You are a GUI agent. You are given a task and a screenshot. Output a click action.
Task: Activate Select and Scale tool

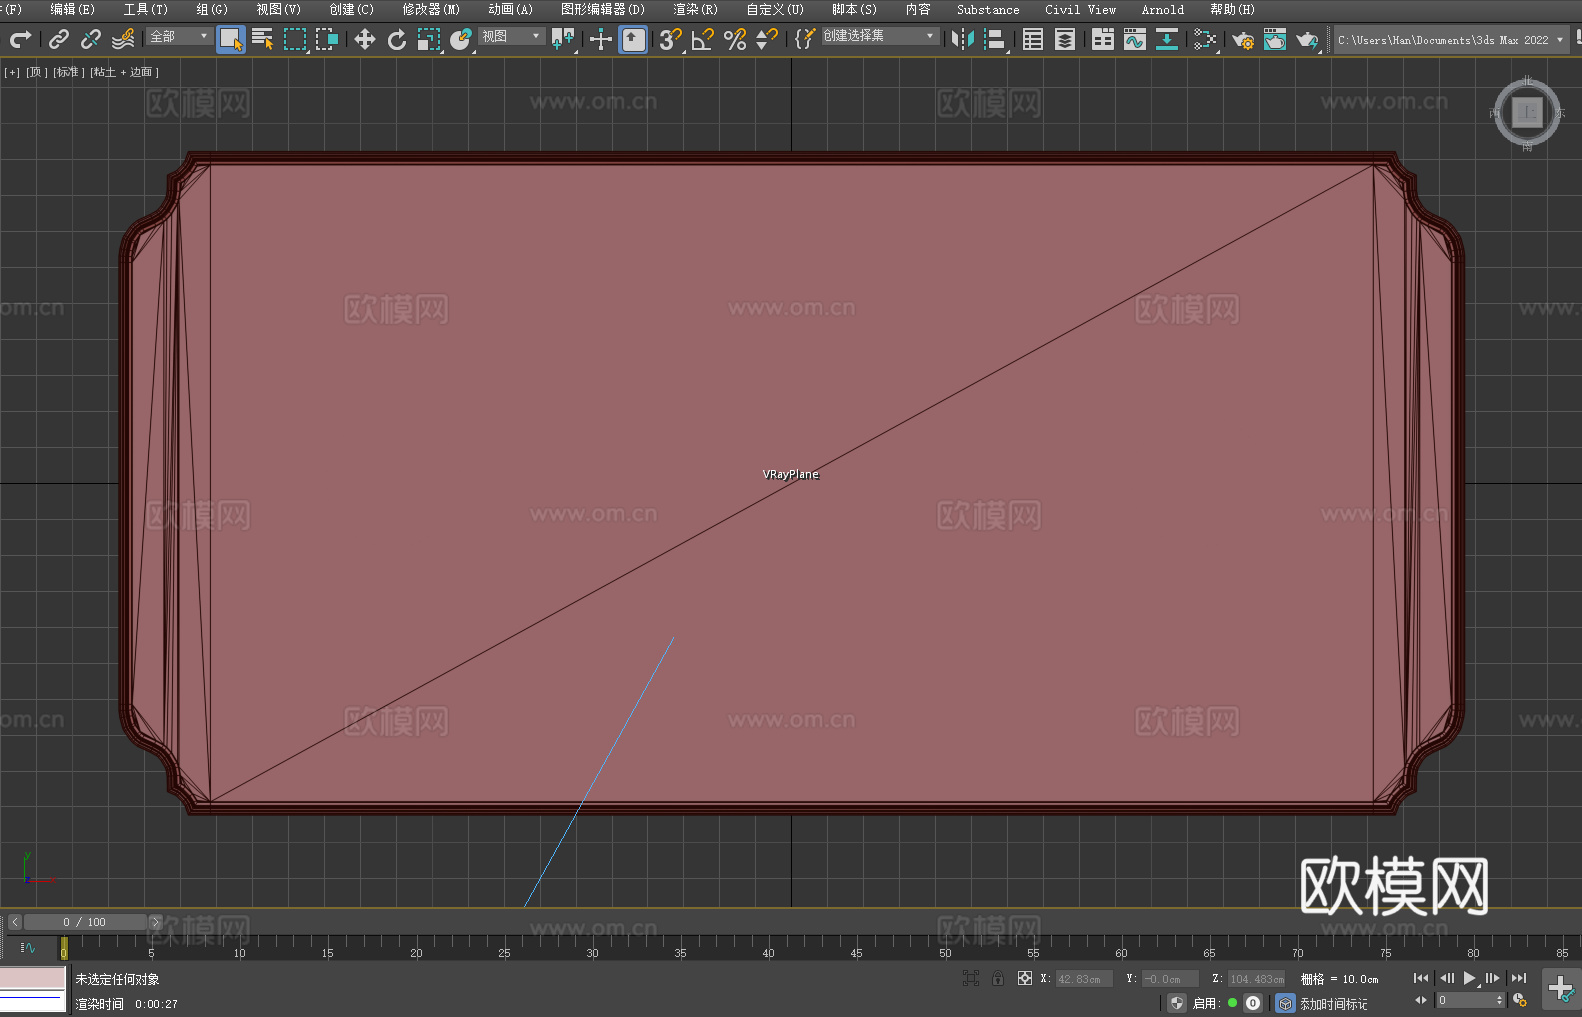tap(429, 39)
